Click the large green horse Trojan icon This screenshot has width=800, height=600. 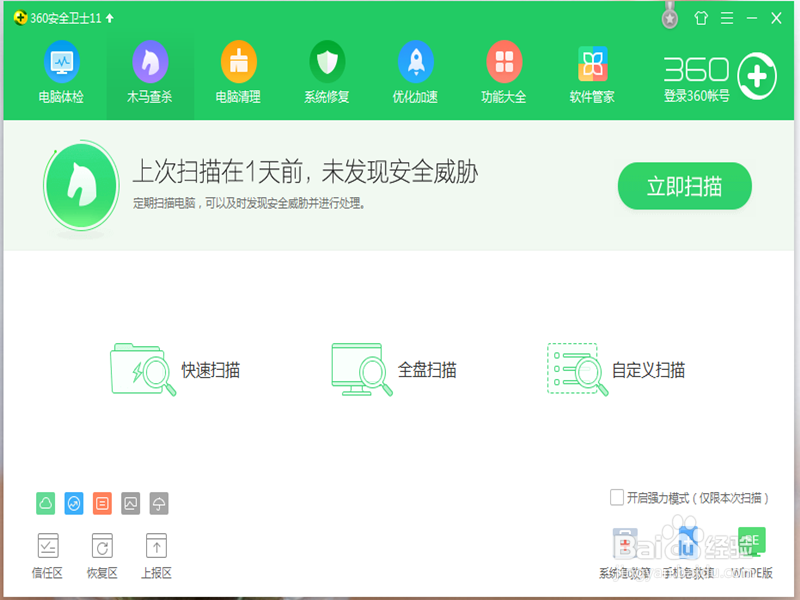[x=81, y=185]
